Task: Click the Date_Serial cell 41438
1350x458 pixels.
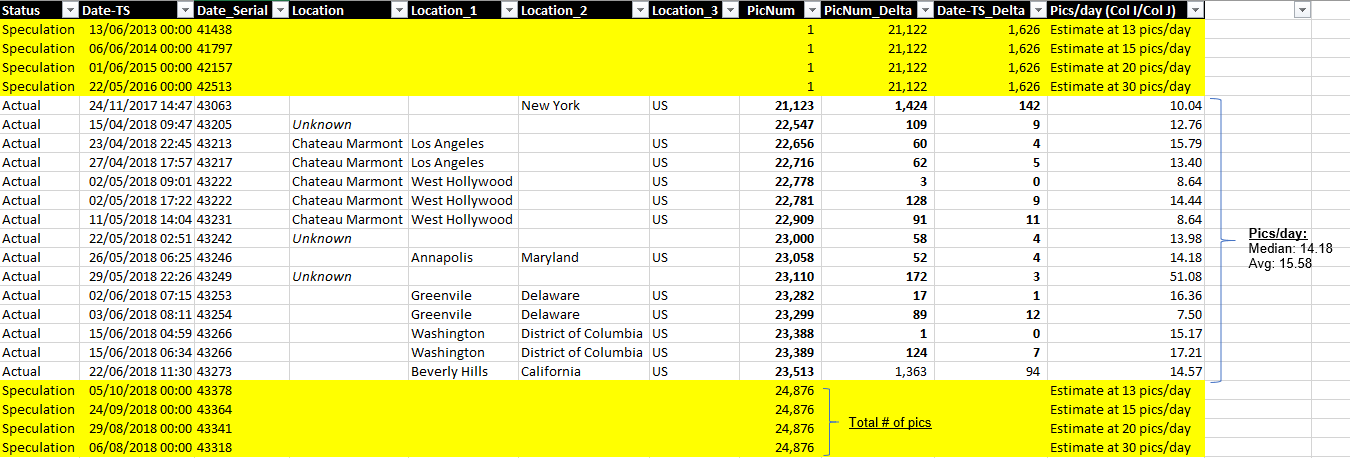Action: [x=241, y=29]
